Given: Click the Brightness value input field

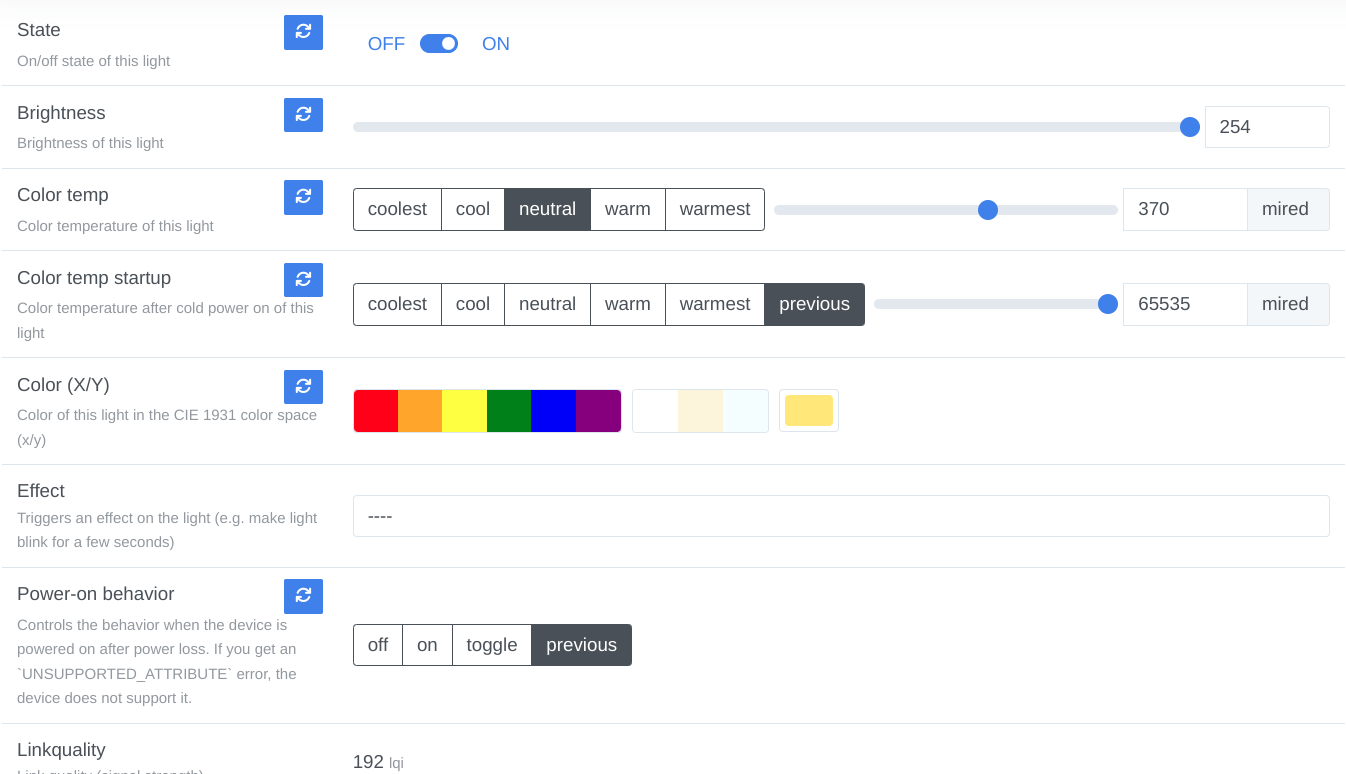Looking at the screenshot, I should click(1267, 127).
